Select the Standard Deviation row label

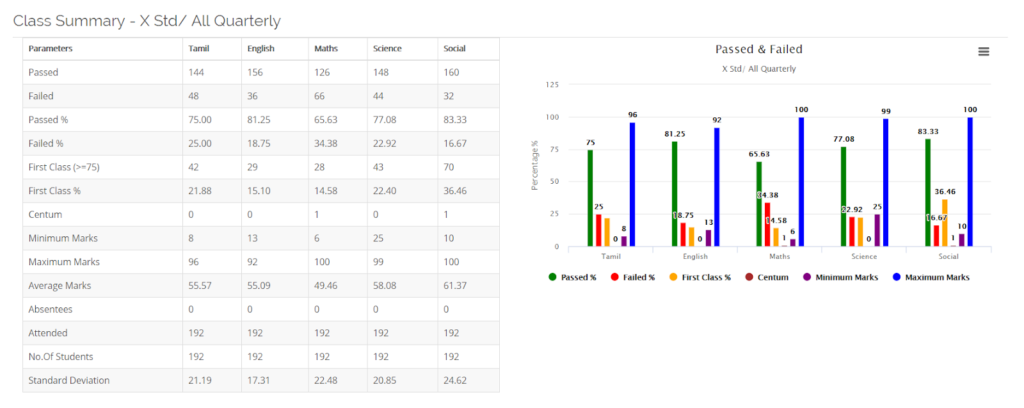point(68,380)
